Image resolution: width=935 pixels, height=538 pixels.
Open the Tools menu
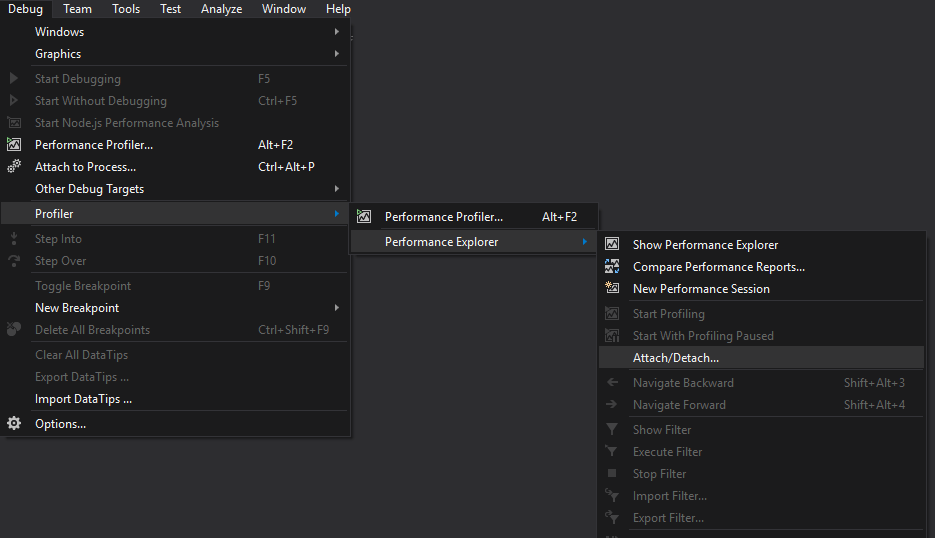[x=126, y=9]
